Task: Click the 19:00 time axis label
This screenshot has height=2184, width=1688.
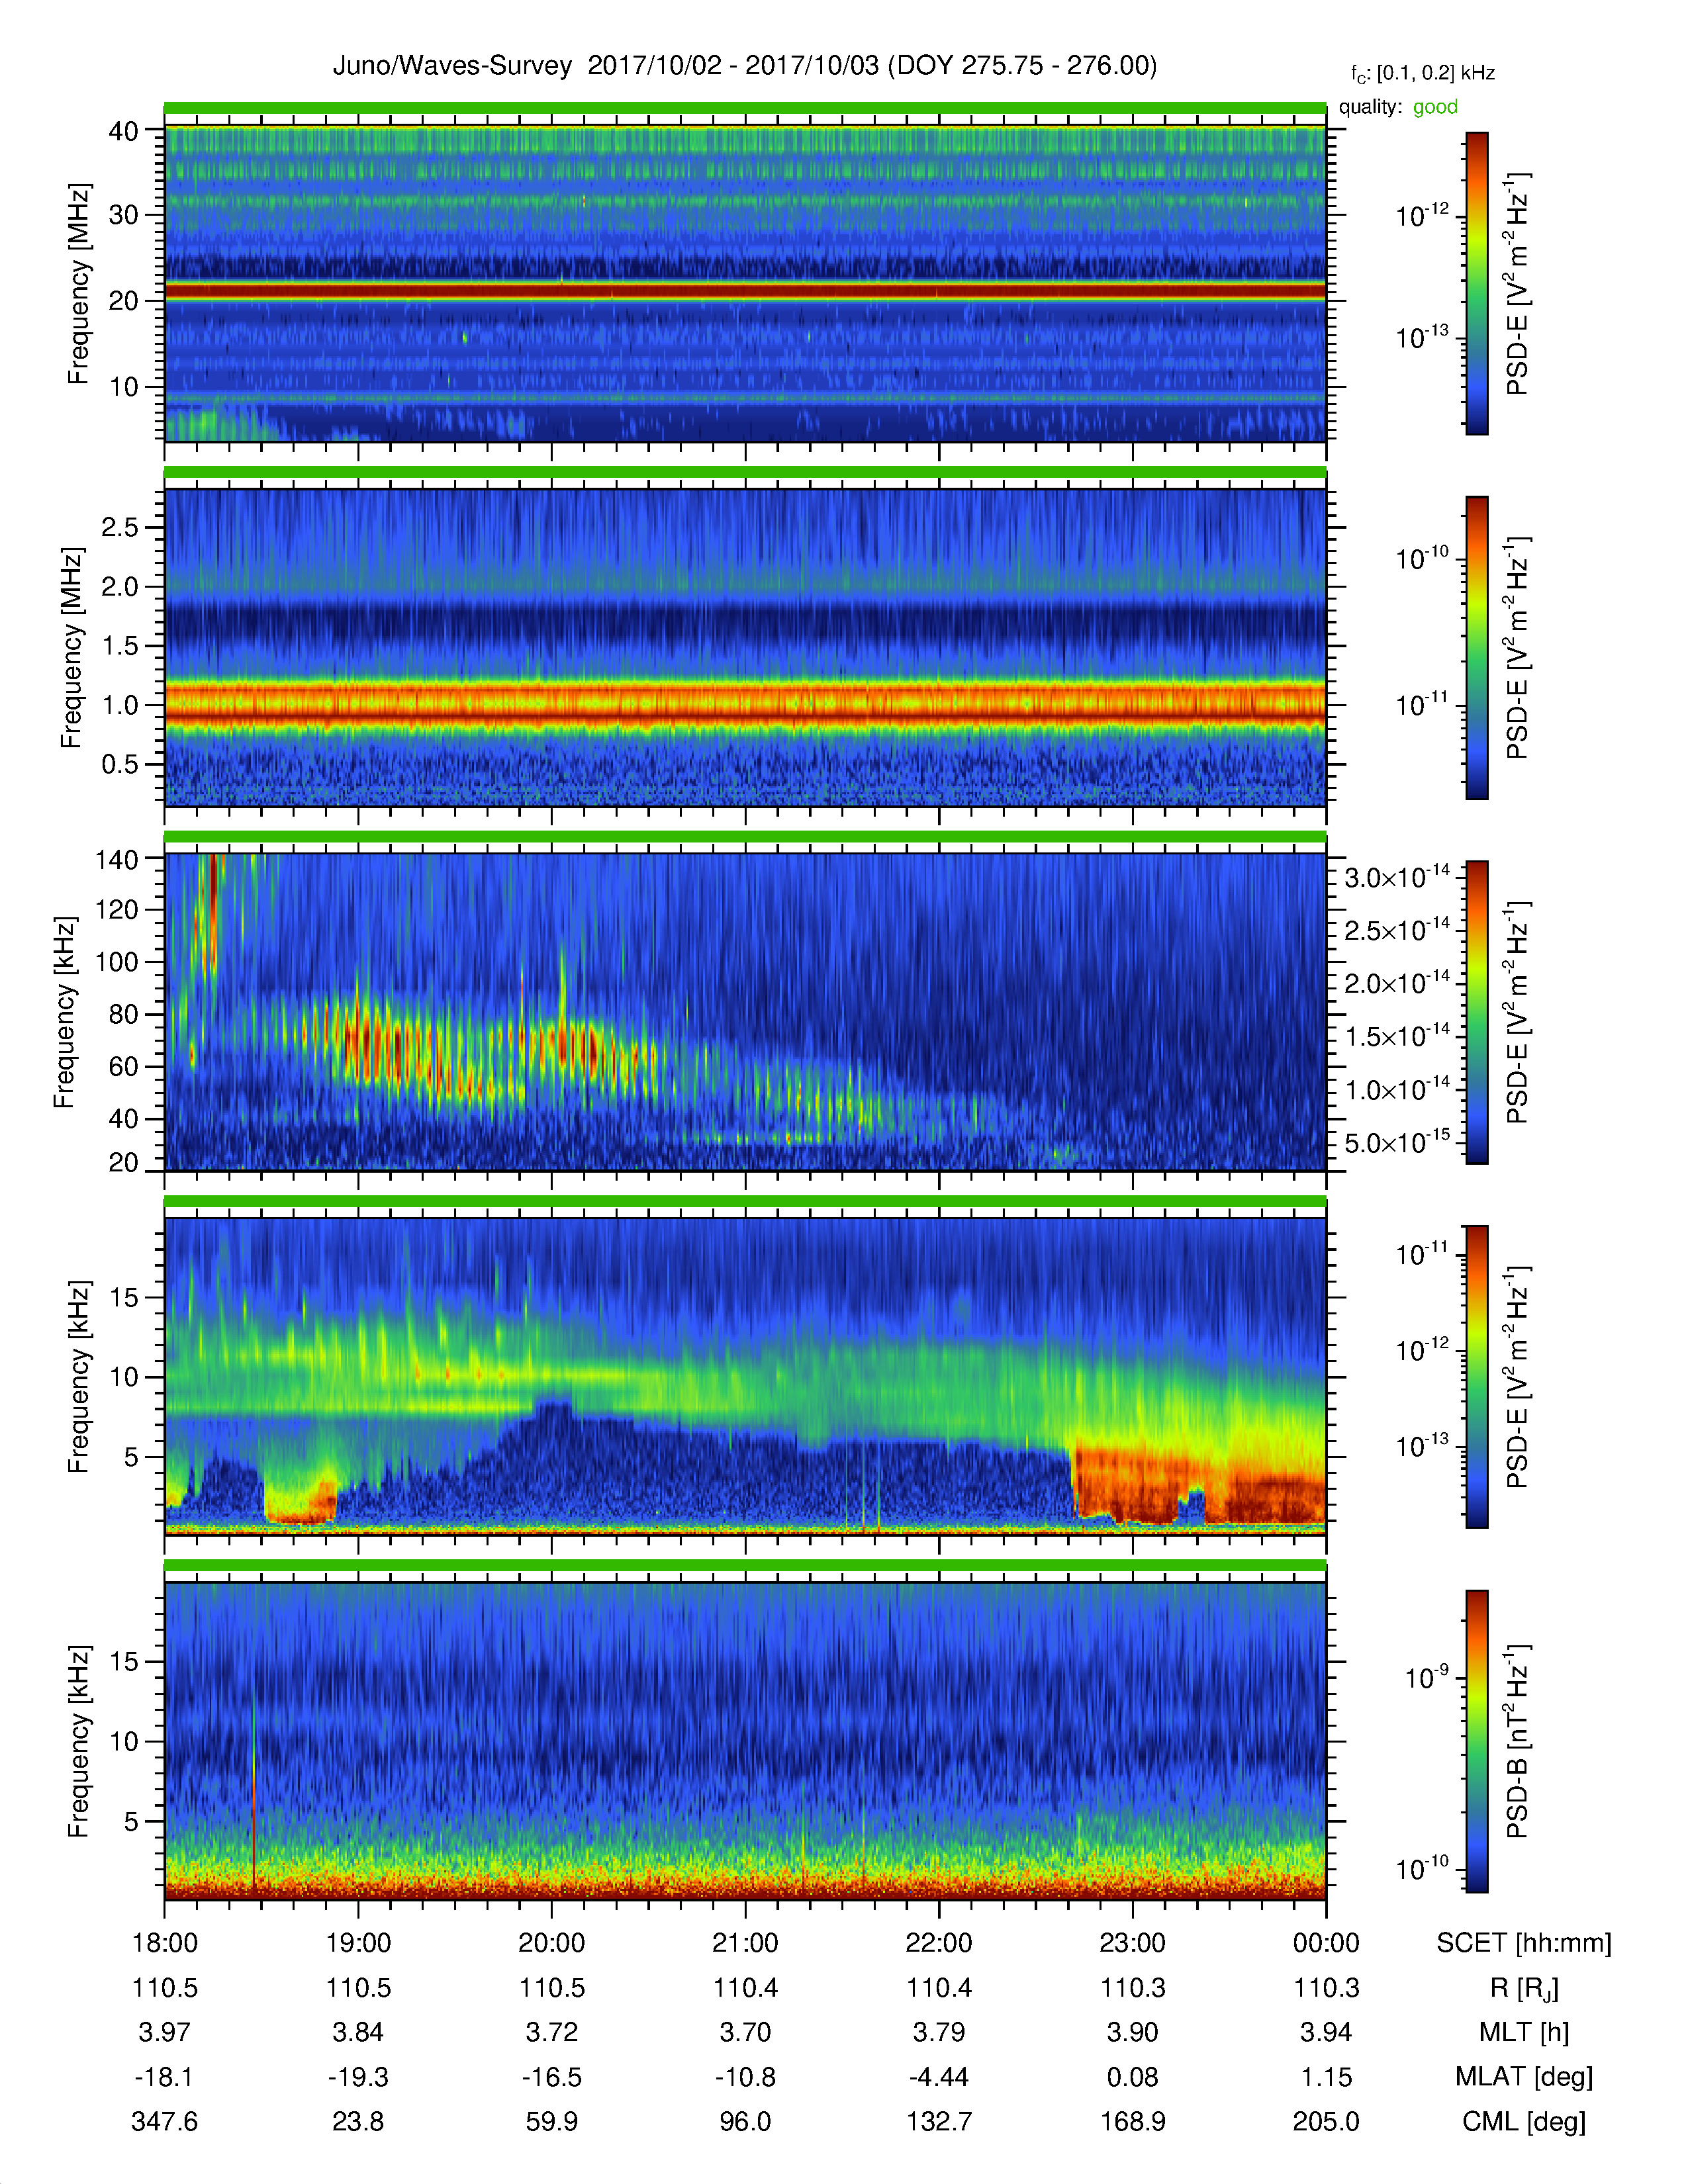Action: (x=358, y=1943)
